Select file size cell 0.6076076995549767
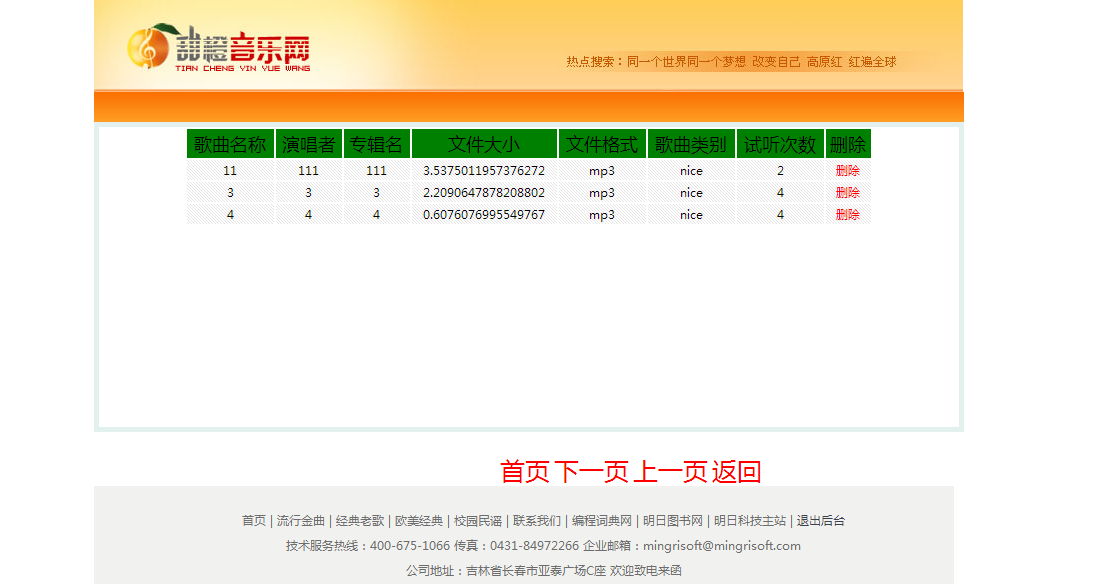 click(x=484, y=214)
